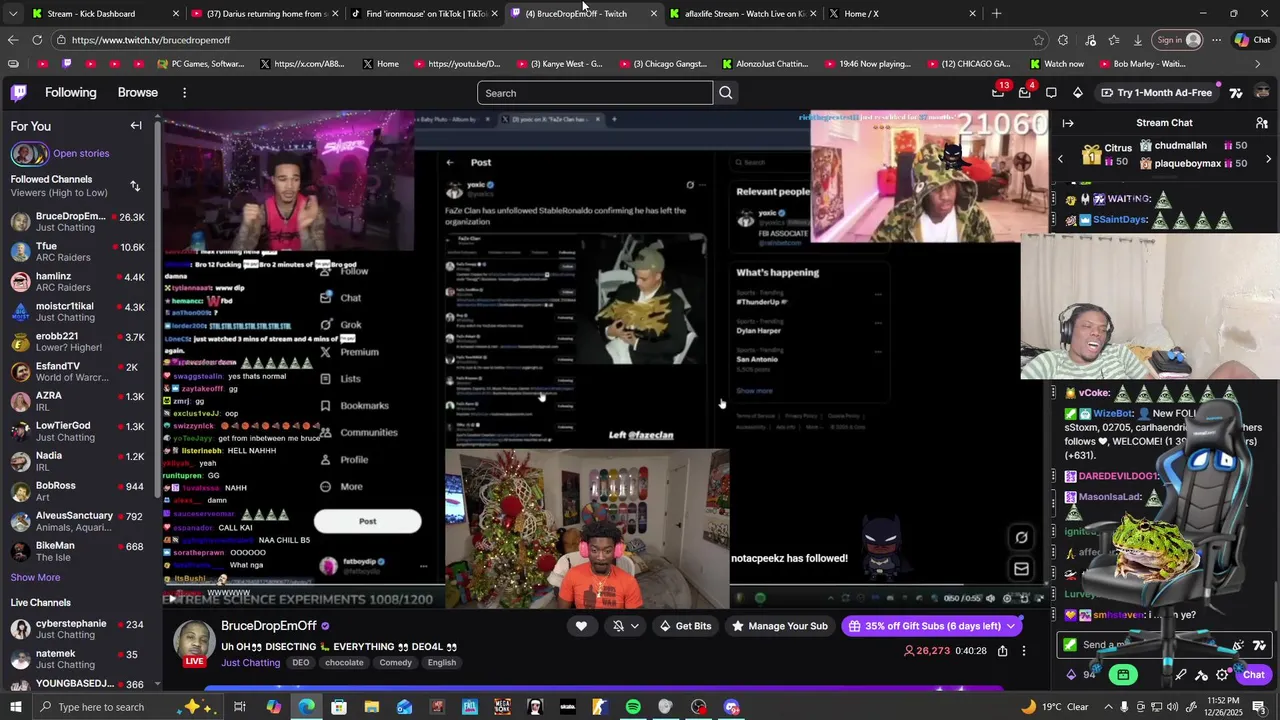This screenshot has width=1280, height=720.
Task: Open the 7TV emote menu in chat input
Action: tap(1259, 645)
